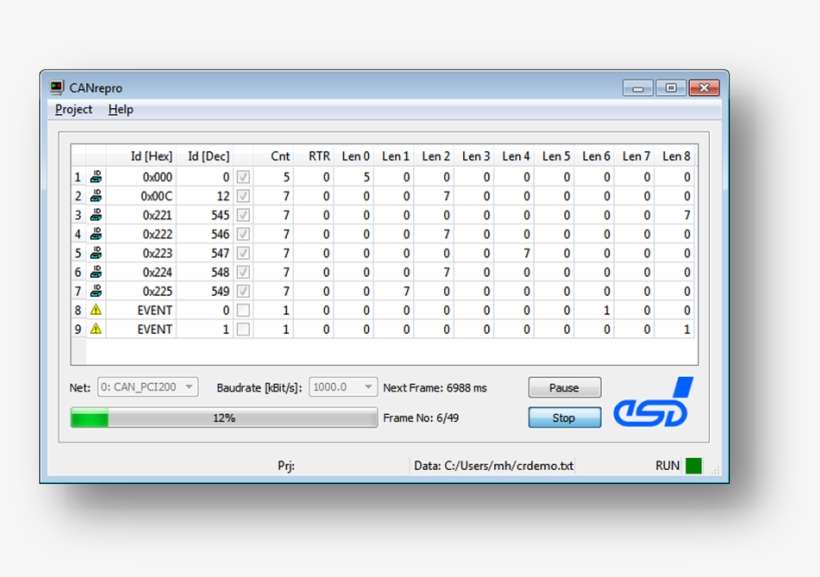Click the warning icon in row 8
This screenshot has height=577, width=820.
96,310
